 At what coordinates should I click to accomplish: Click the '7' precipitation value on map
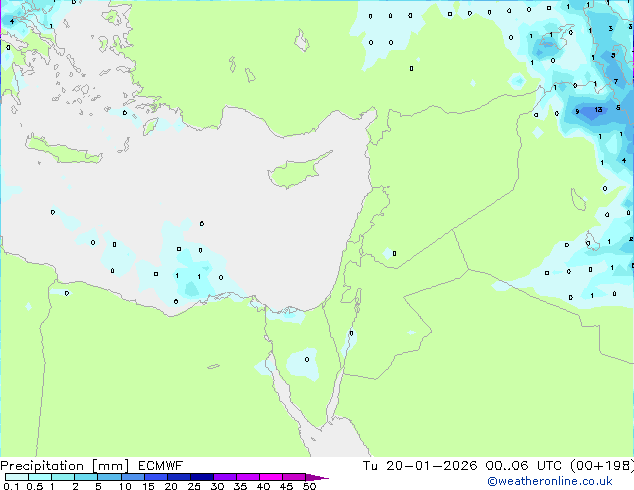(x=616, y=82)
